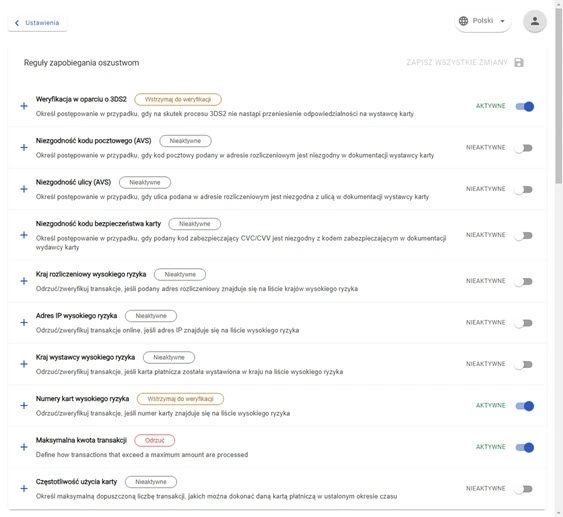Click the save floppy disk icon
The height and width of the screenshot is (517, 563).
pos(519,62)
